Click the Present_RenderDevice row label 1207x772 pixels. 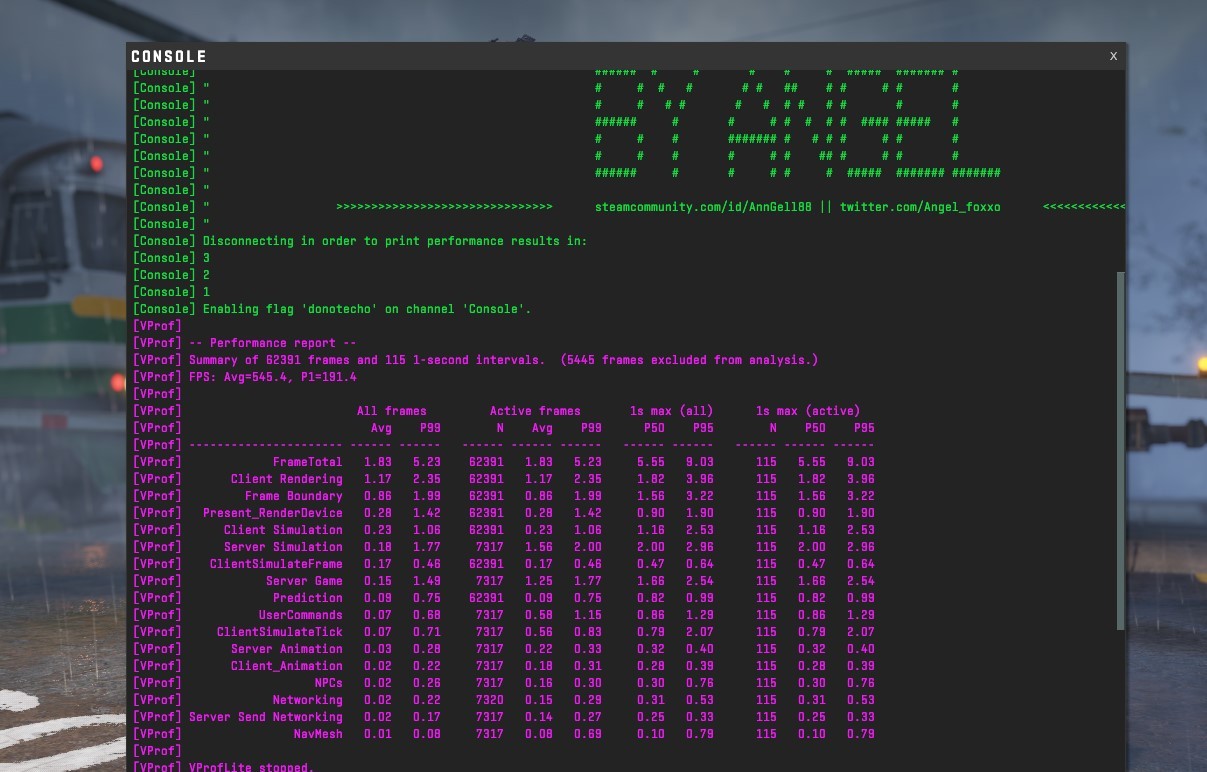pos(272,513)
